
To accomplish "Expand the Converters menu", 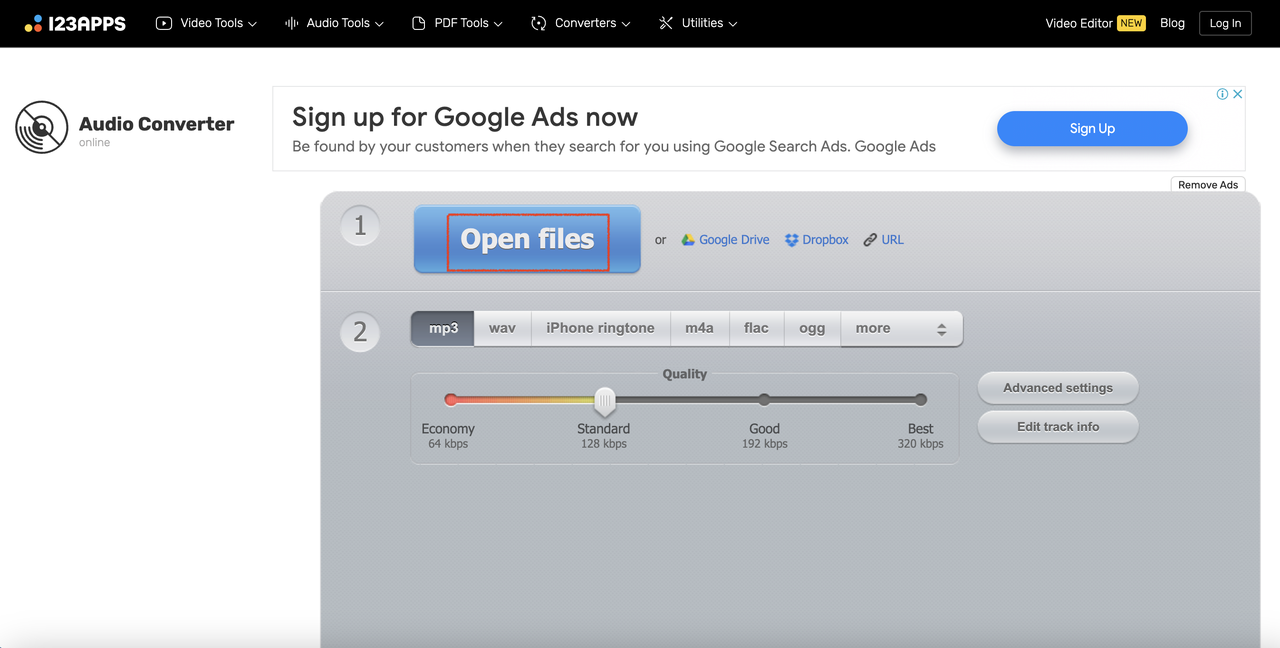I will click(581, 23).
